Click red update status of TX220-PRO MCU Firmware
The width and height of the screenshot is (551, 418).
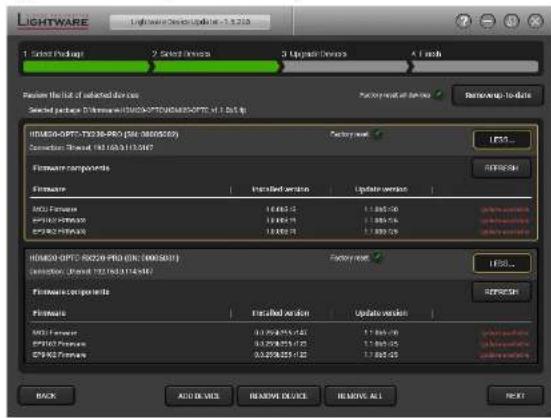(505, 210)
